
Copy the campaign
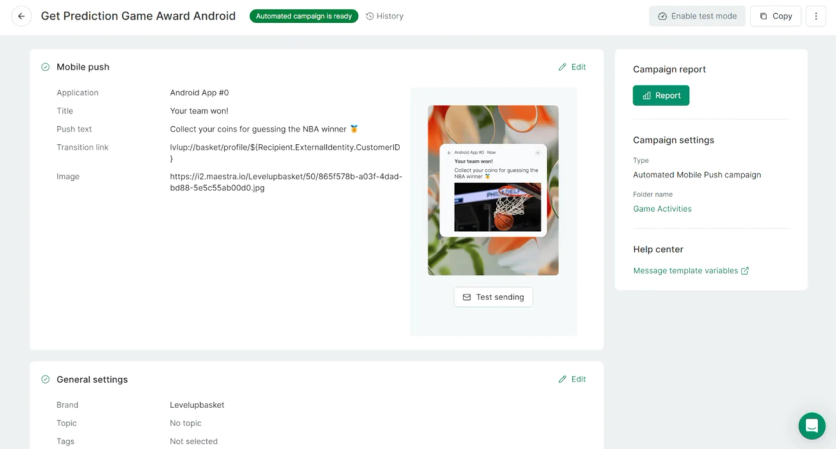click(x=776, y=16)
